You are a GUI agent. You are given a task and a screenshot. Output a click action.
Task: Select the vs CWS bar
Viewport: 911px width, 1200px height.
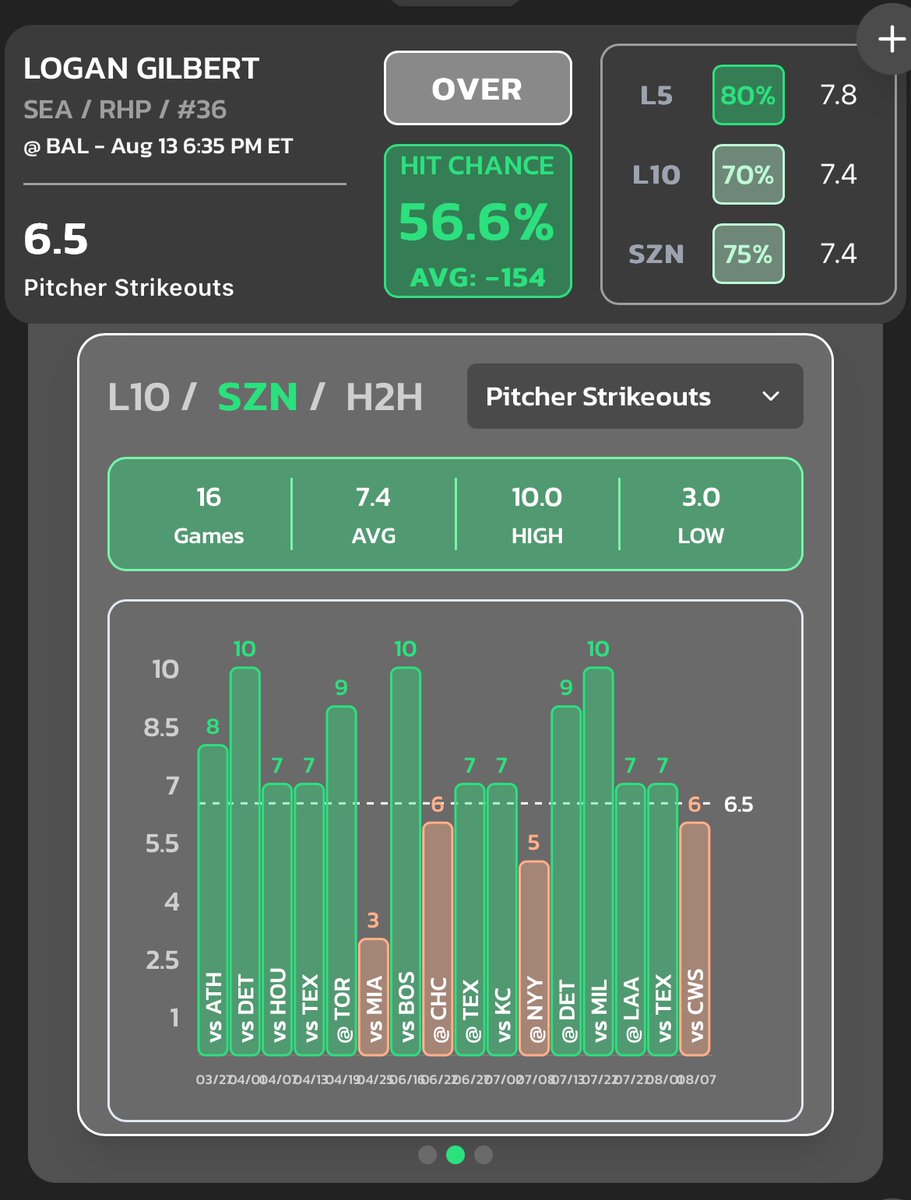(x=694, y=939)
